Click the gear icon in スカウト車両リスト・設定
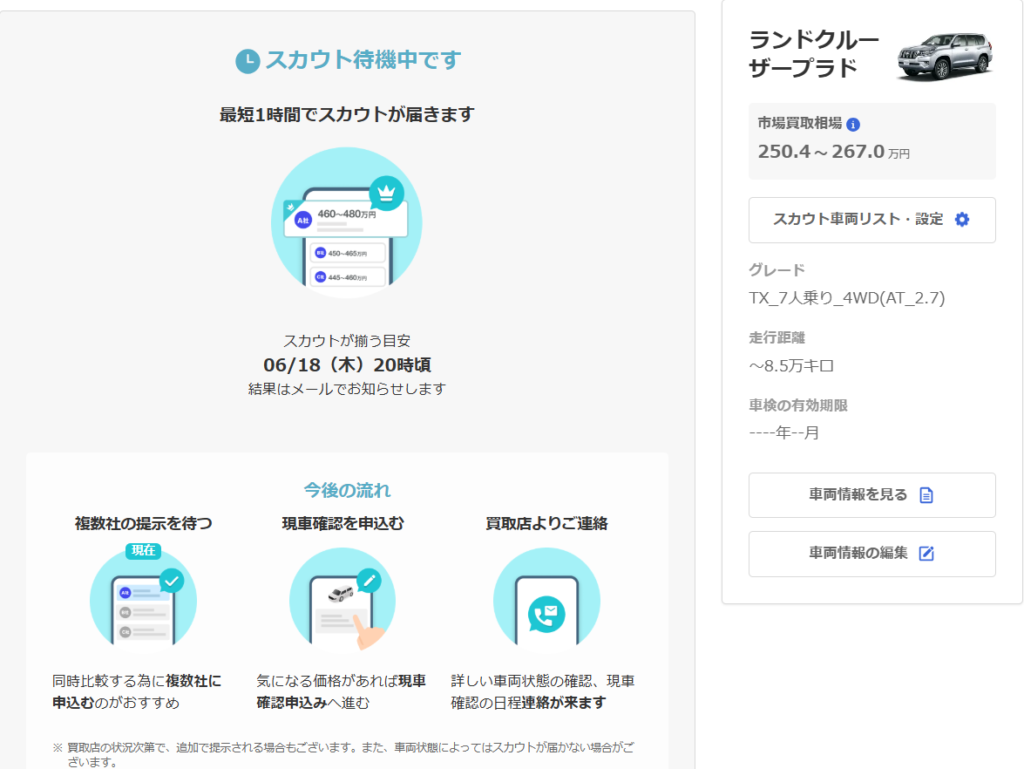This screenshot has width=1024, height=769. [962, 219]
